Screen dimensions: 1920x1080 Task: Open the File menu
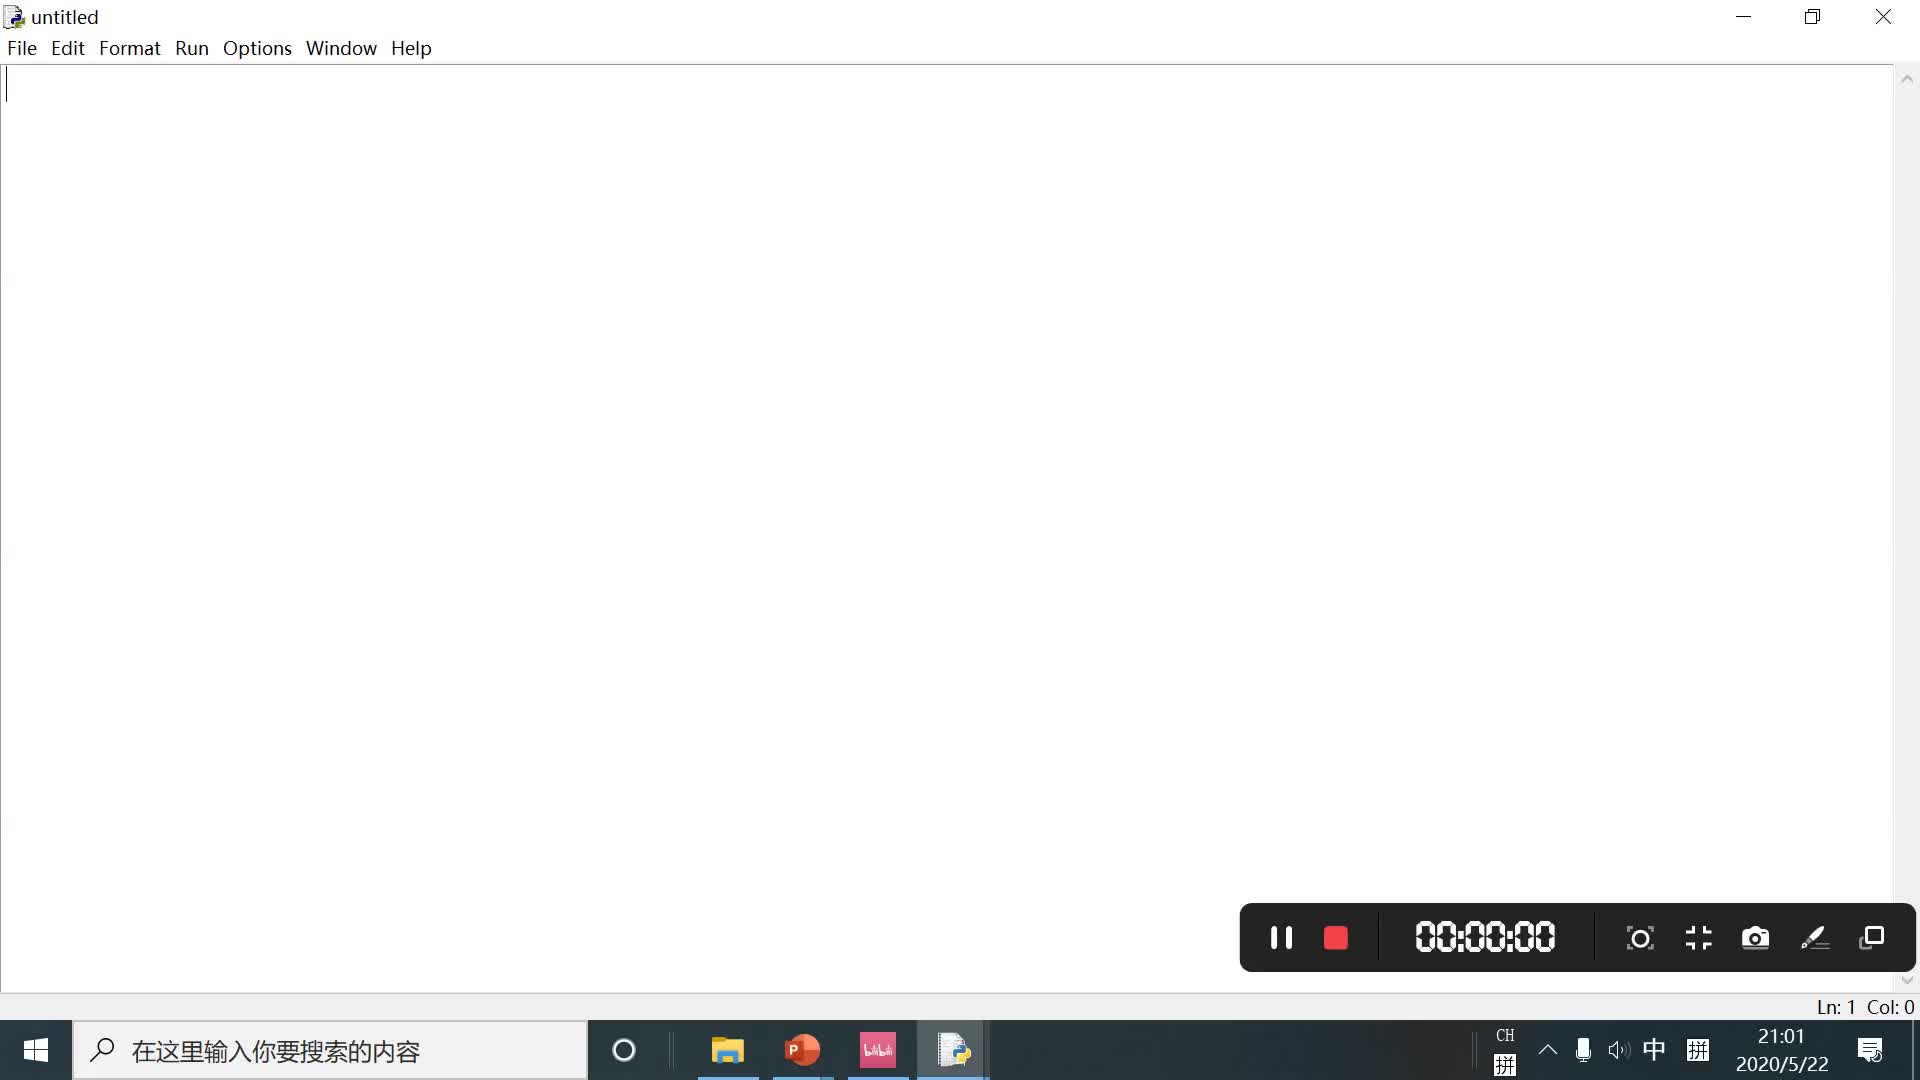pyautogui.click(x=22, y=48)
